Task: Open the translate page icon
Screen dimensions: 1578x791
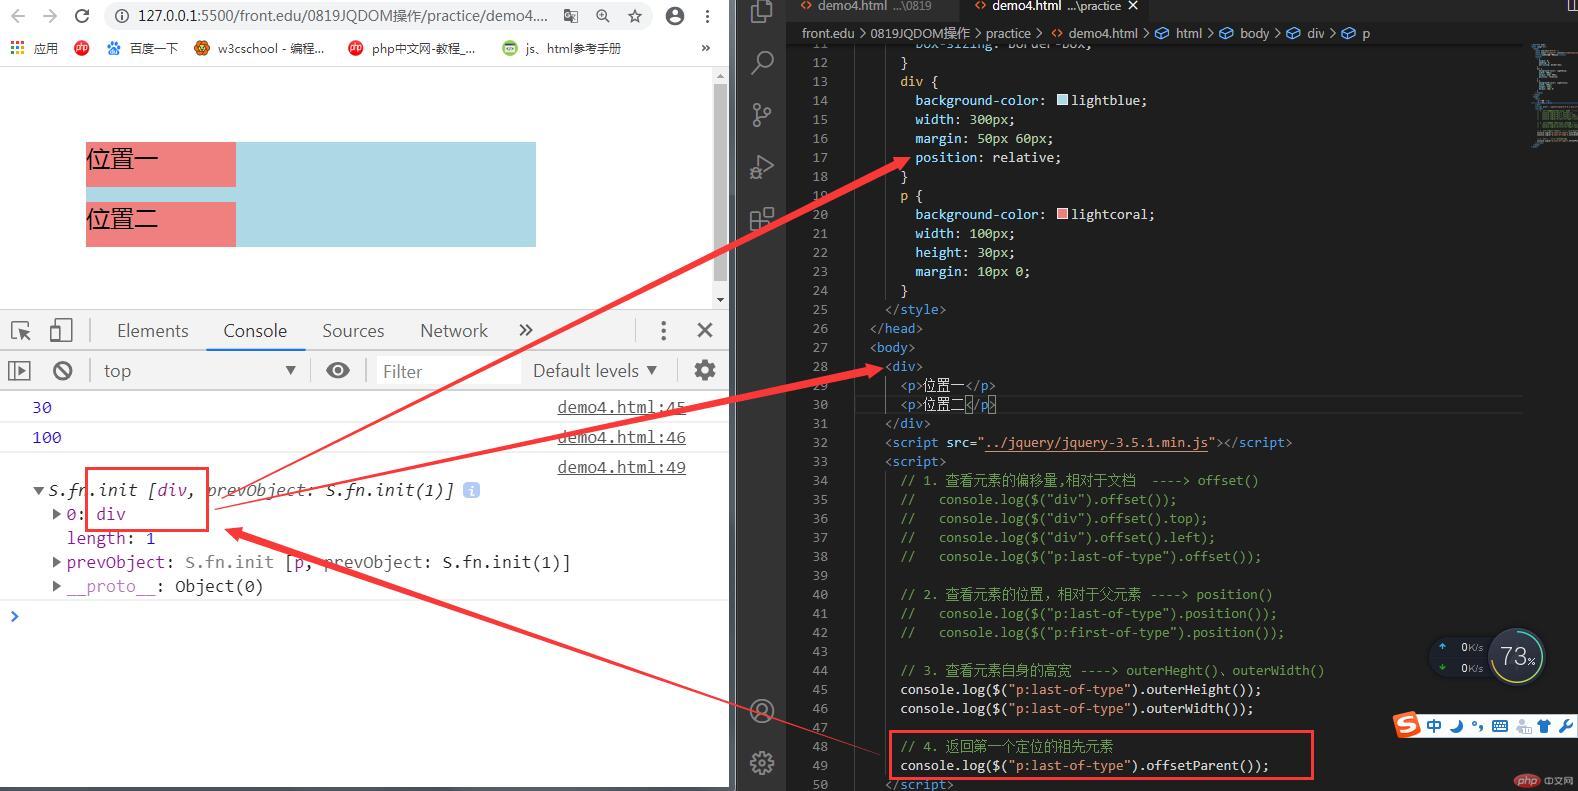Action: tap(571, 16)
